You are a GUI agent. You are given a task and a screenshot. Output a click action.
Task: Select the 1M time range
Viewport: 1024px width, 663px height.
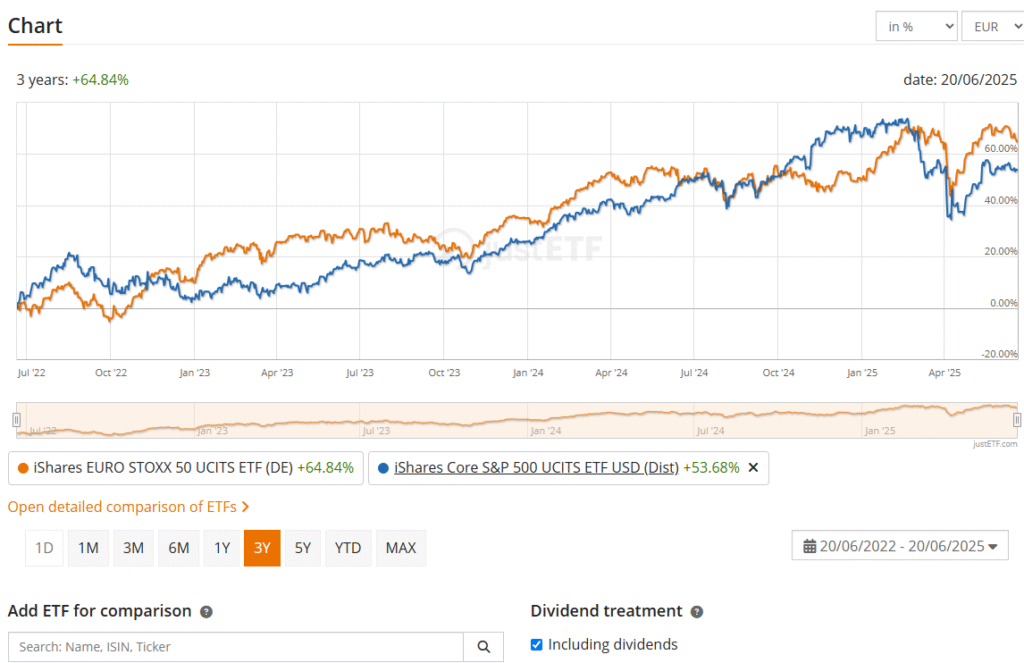pyautogui.click(x=88, y=548)
